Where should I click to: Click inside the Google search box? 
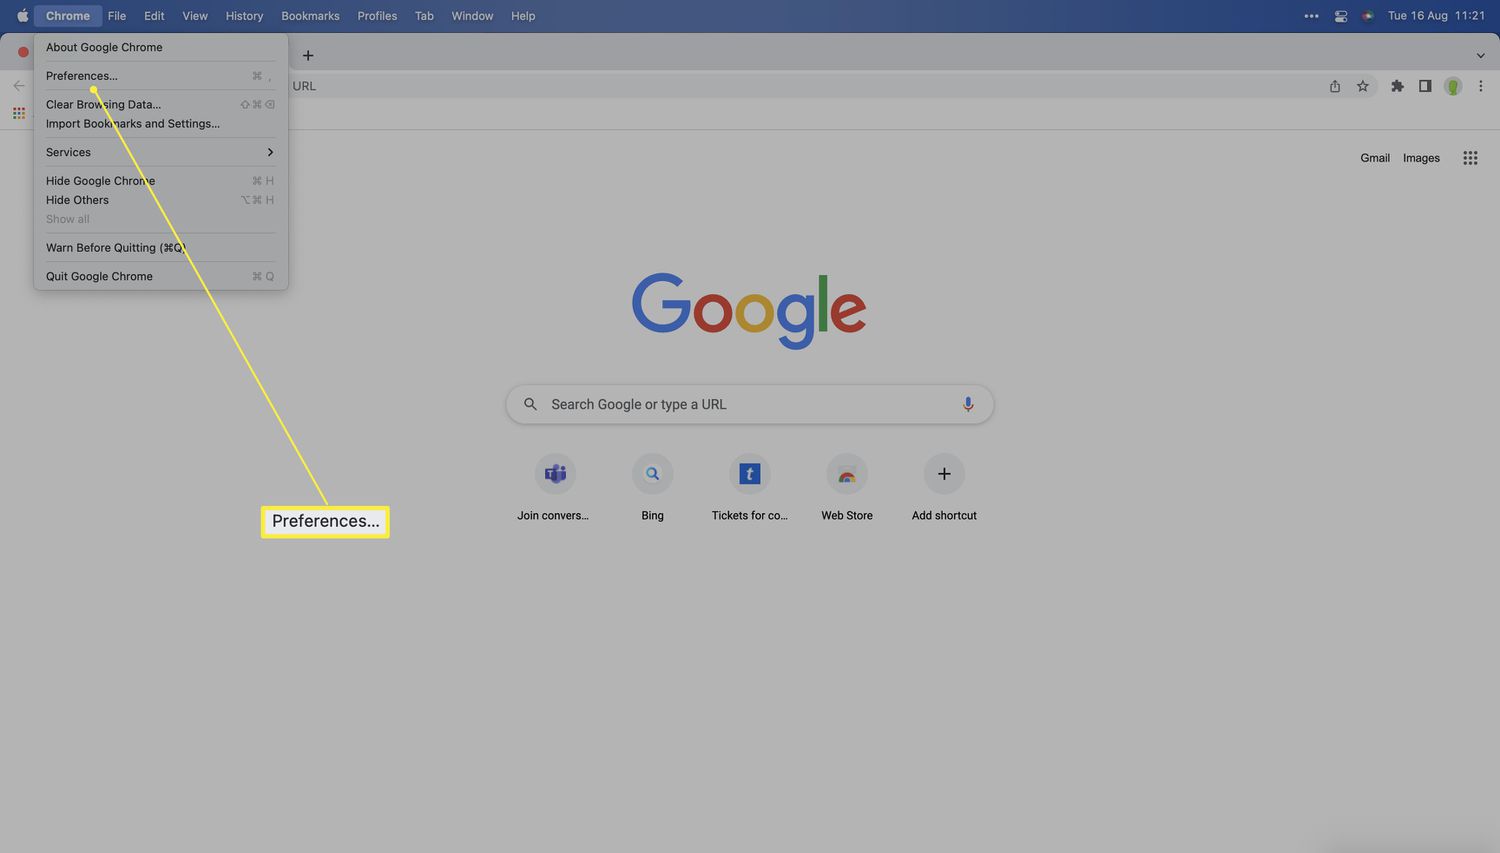click(749, 404)
